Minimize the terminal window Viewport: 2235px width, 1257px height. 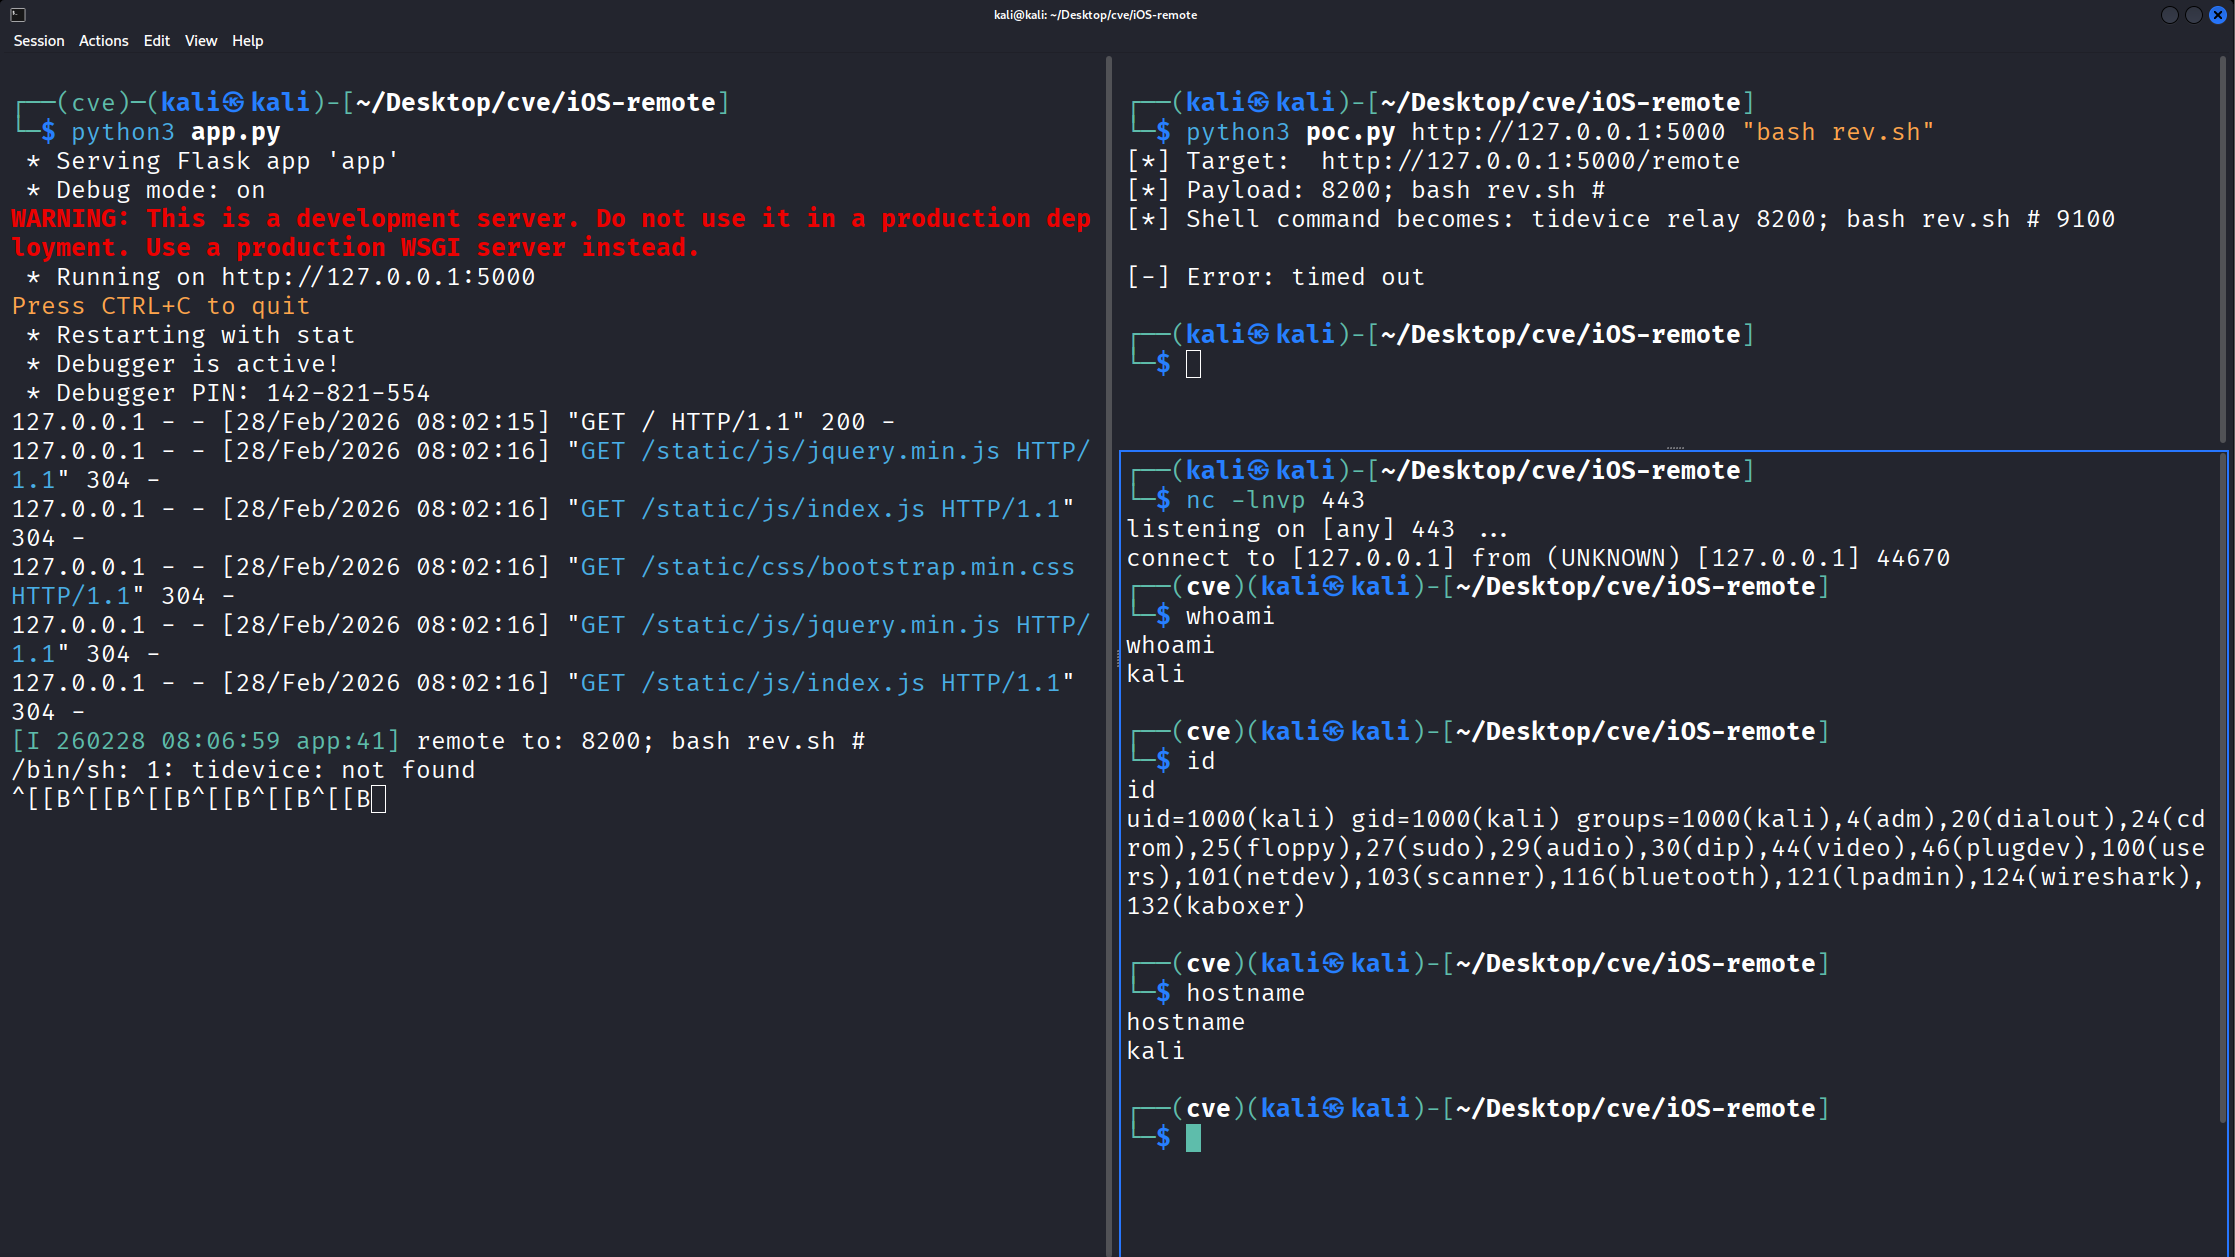click(x=2169, y=15)
